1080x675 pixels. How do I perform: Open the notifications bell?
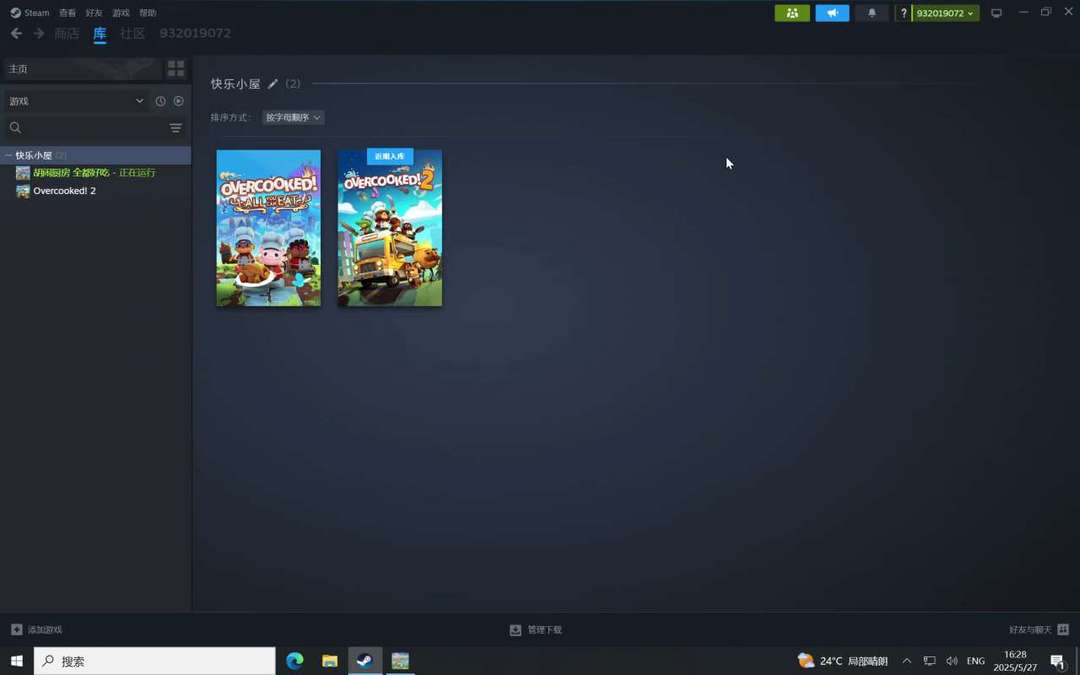(871, 13)
